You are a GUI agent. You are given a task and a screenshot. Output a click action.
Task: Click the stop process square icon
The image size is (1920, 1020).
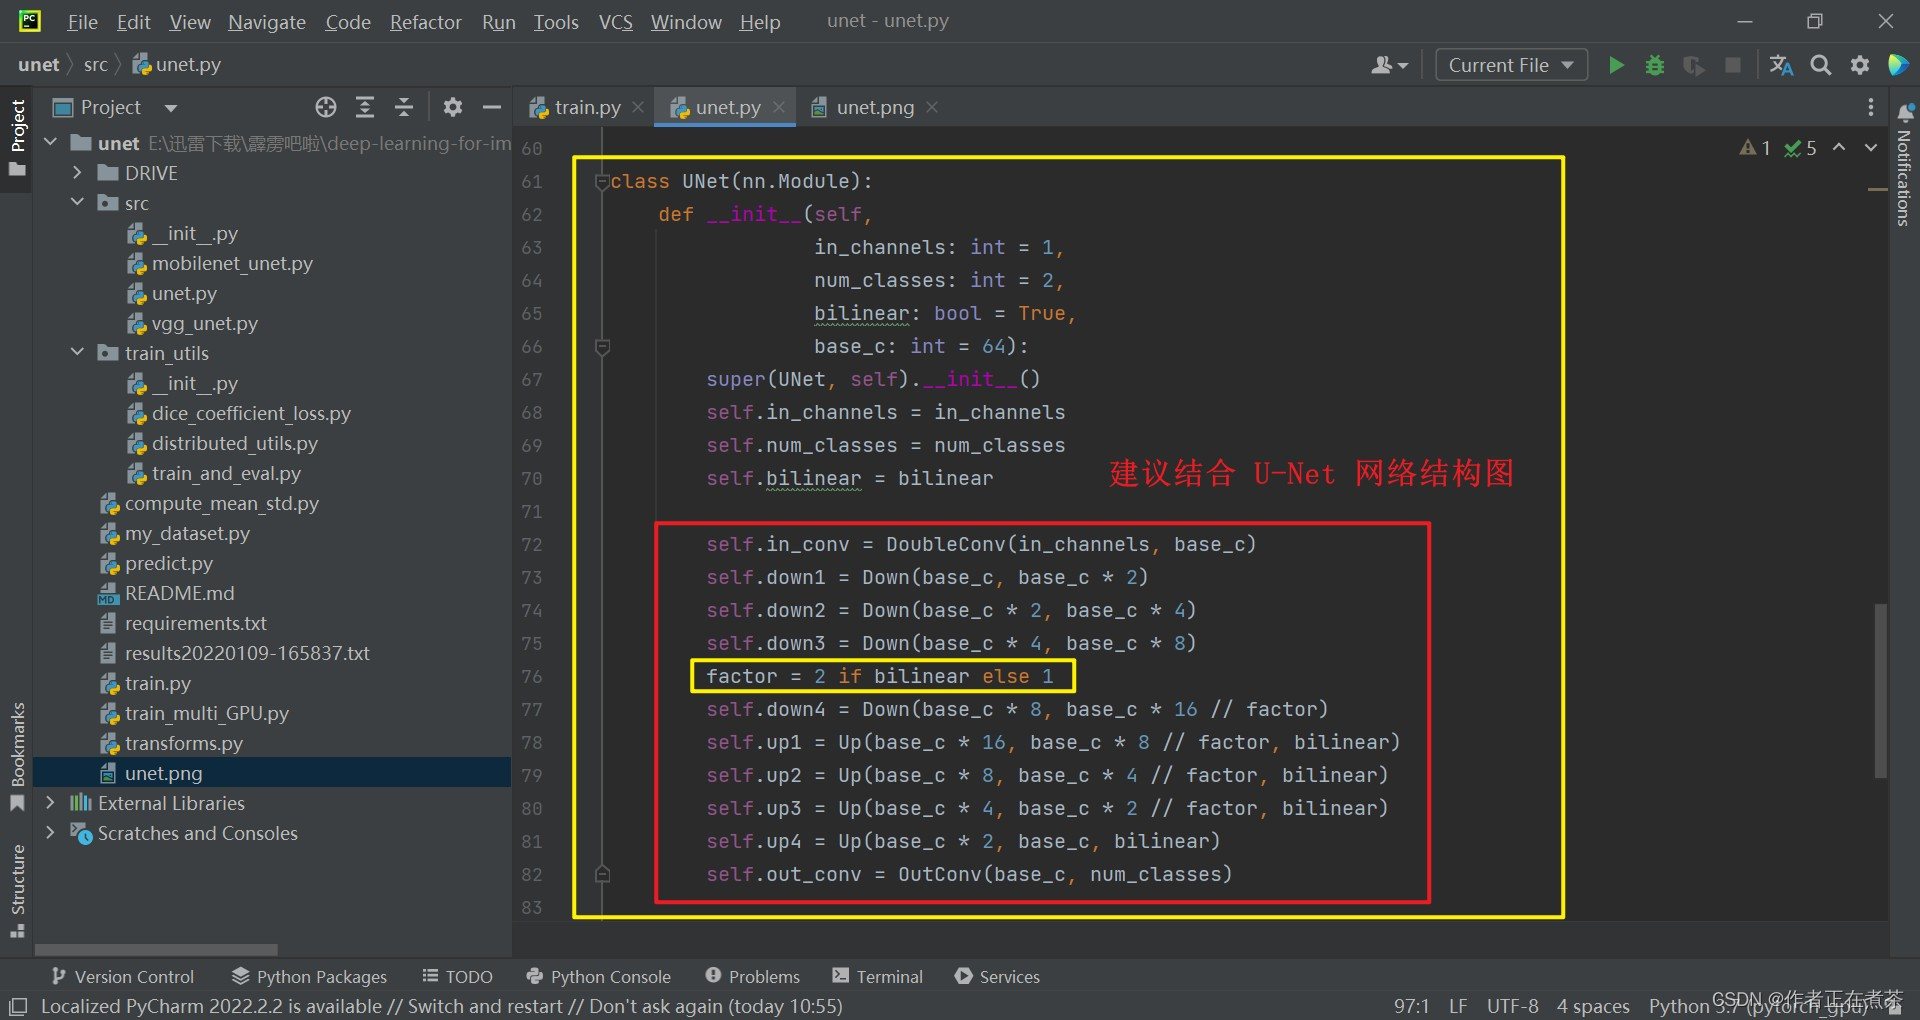tap(1733, 65)
